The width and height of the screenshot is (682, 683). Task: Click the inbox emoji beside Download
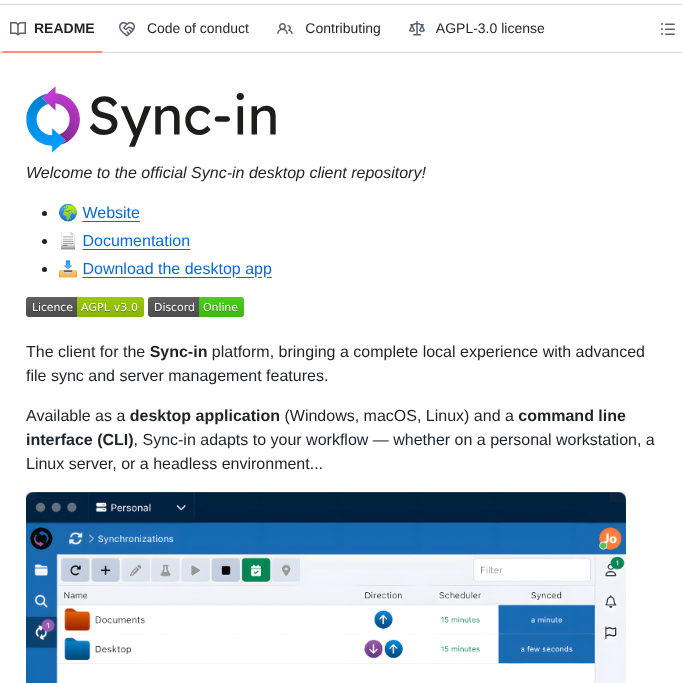coord(68,269)
